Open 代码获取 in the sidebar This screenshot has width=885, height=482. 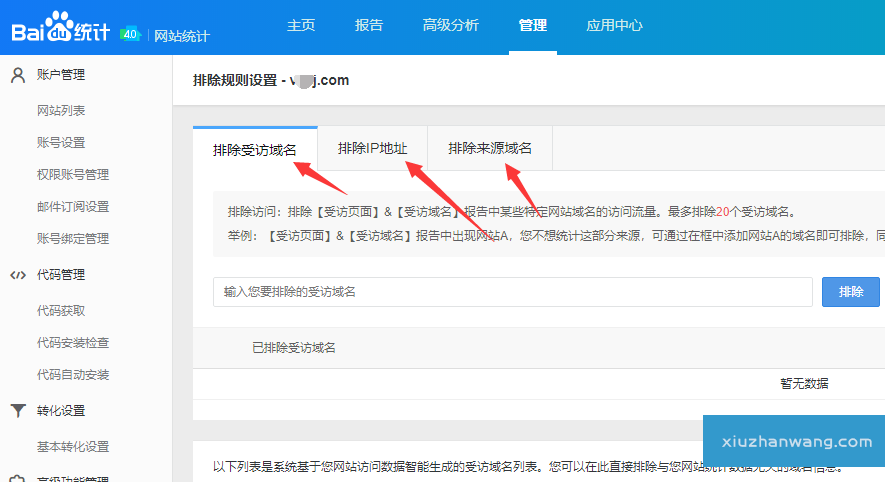click(61, 311)
